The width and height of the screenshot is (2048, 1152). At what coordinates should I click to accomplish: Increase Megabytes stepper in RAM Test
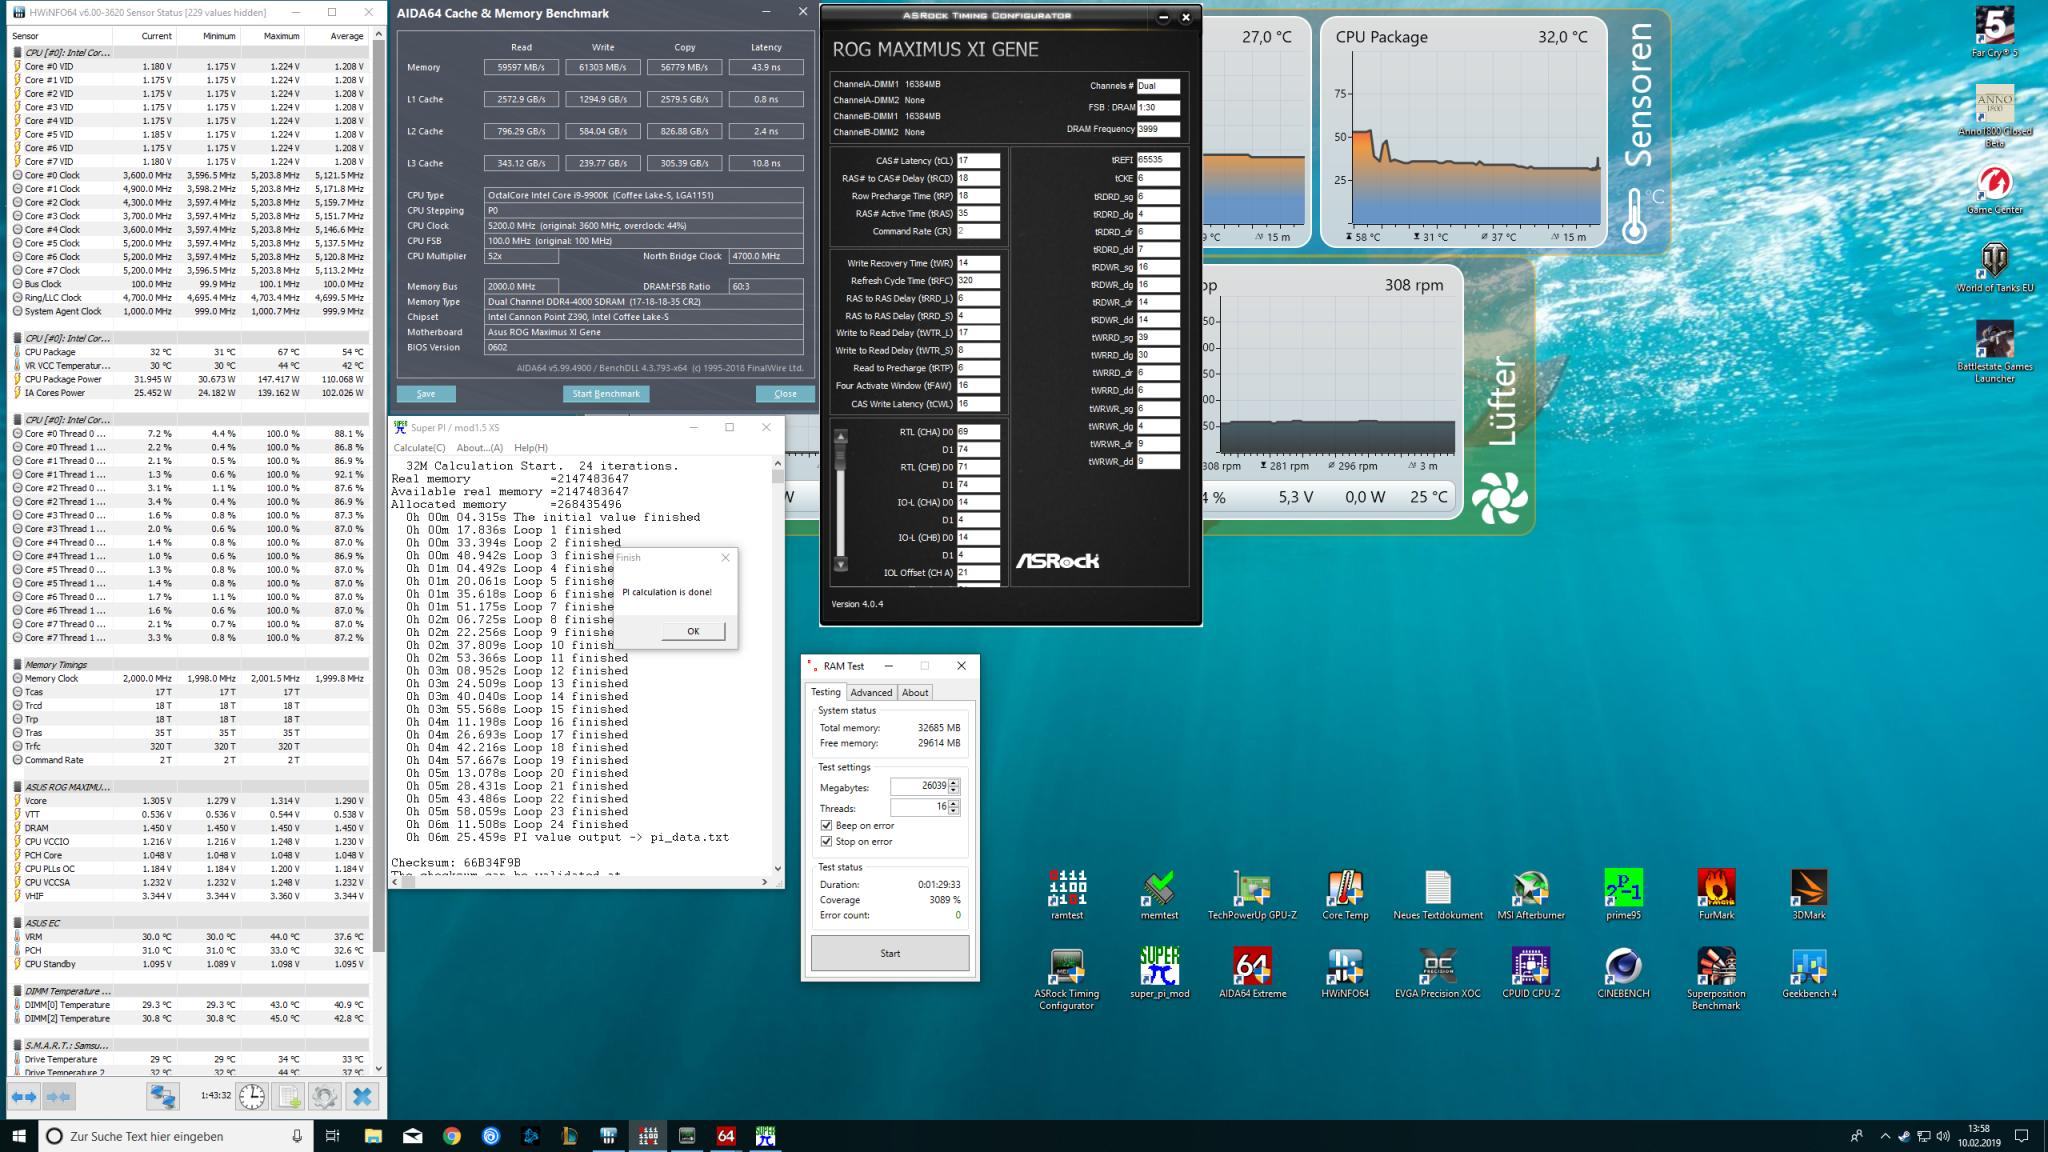[954, 782]
